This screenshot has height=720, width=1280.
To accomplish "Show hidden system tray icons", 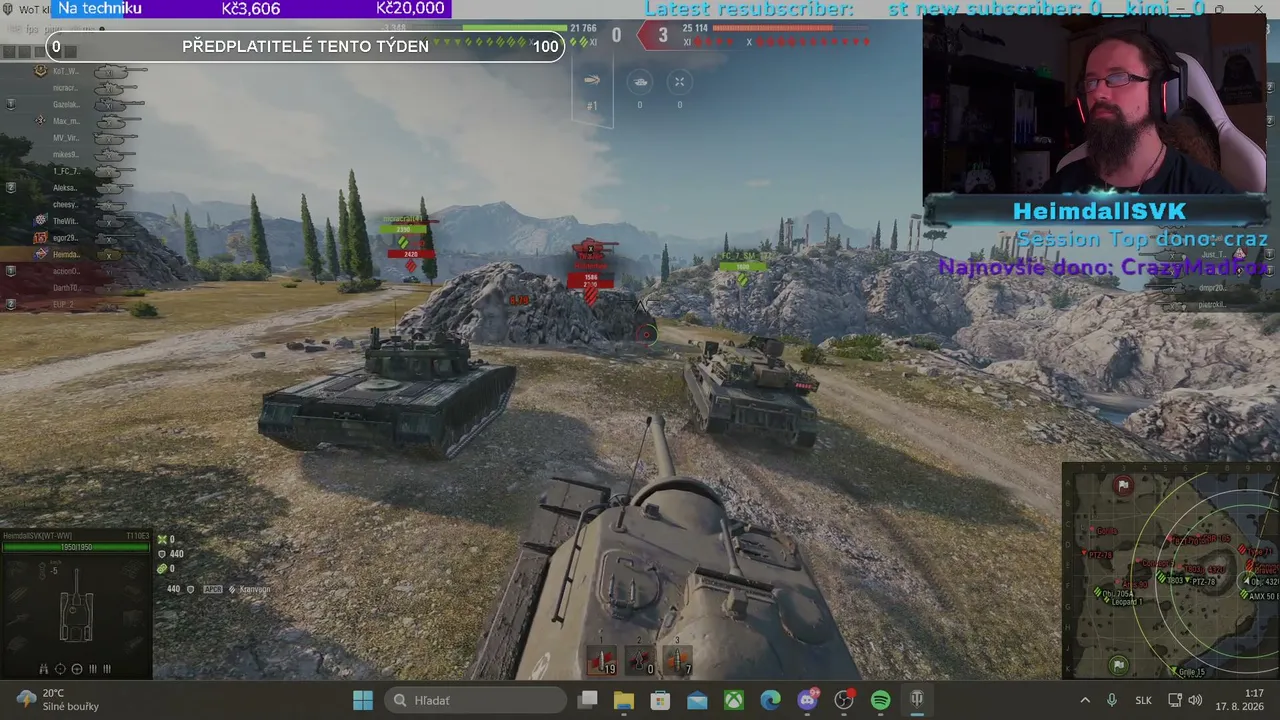I will [1085, 700].
